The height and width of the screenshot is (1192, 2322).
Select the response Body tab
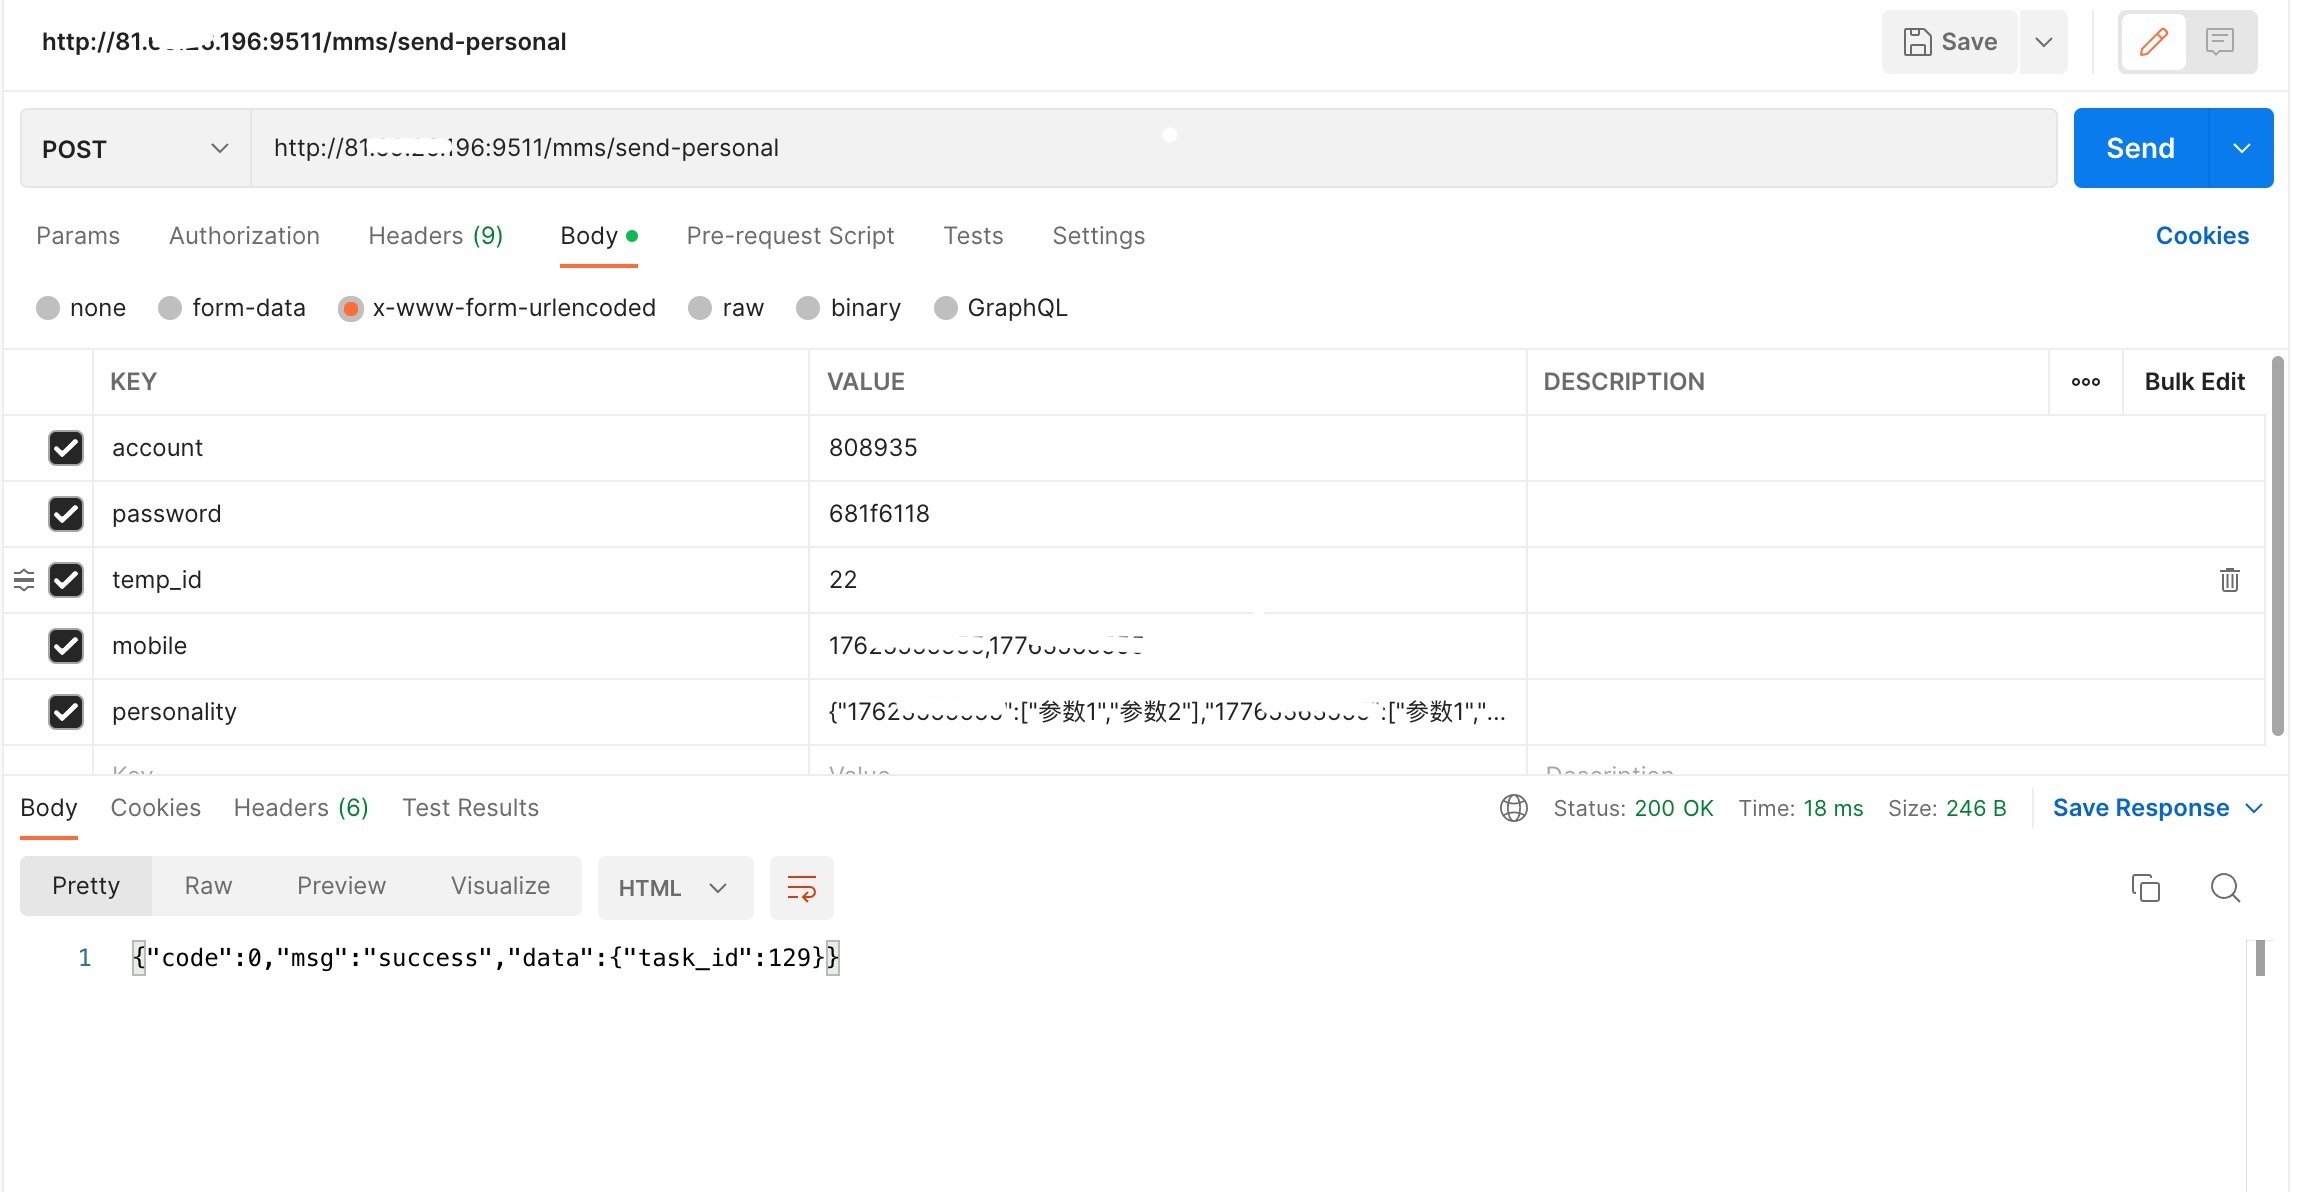(x=48, y=808)
